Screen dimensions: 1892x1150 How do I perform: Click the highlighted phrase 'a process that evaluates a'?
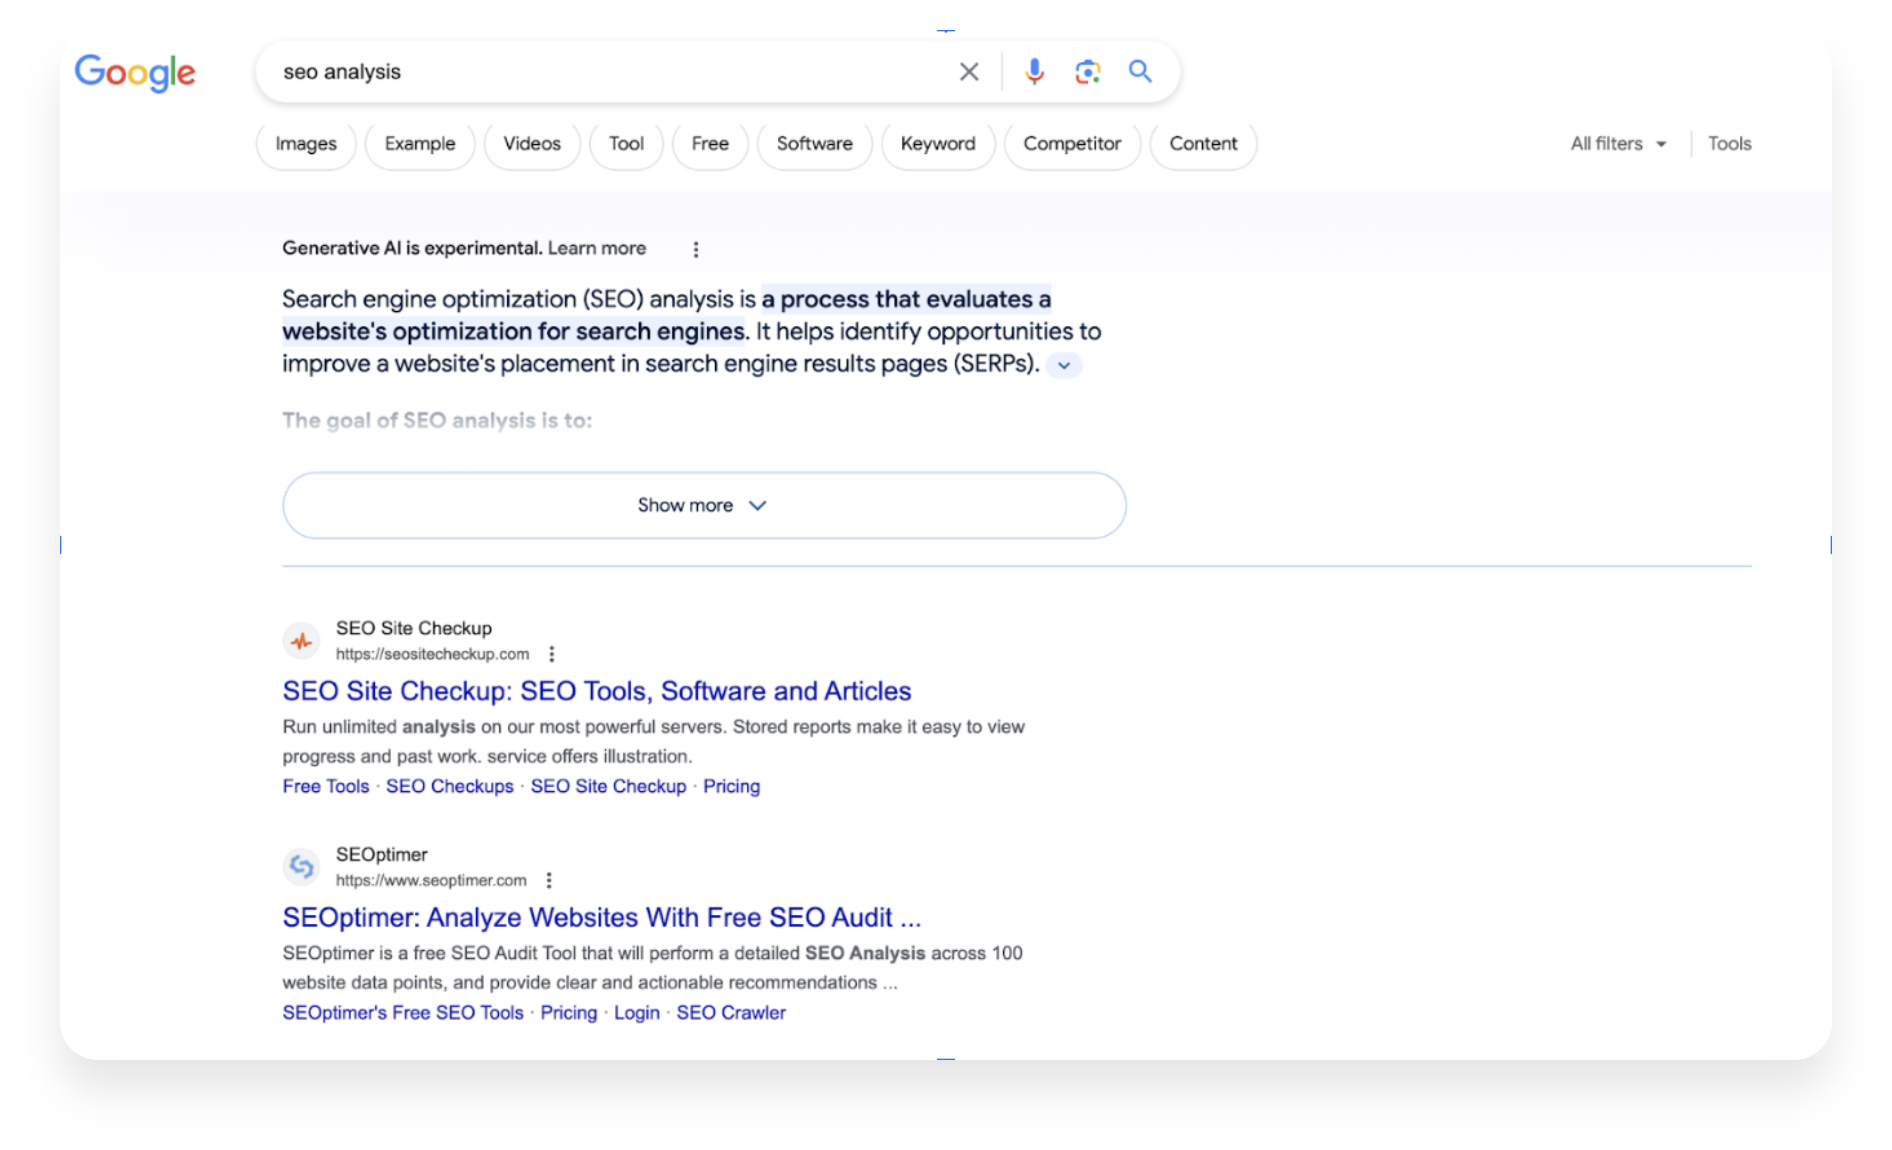[906, 299]
